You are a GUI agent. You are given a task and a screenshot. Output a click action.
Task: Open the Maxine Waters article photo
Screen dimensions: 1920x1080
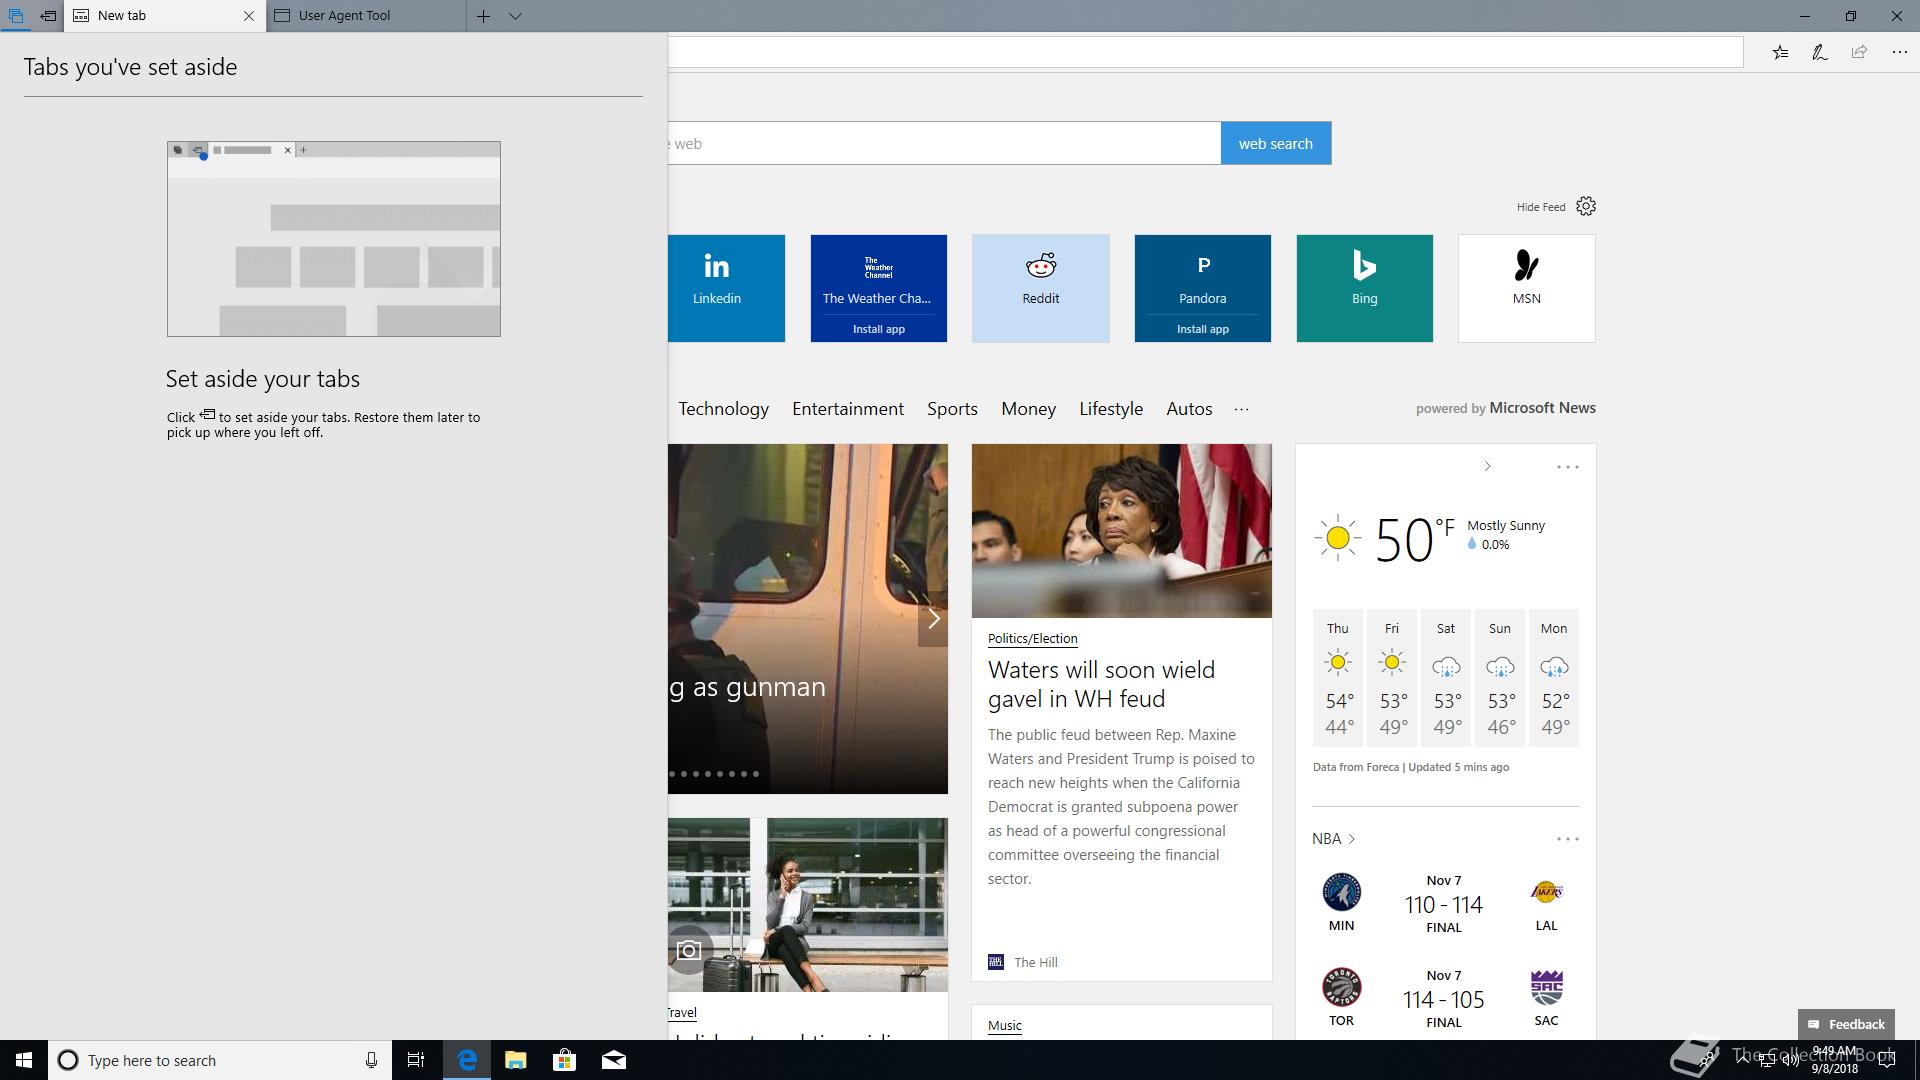coord(1121,531)
